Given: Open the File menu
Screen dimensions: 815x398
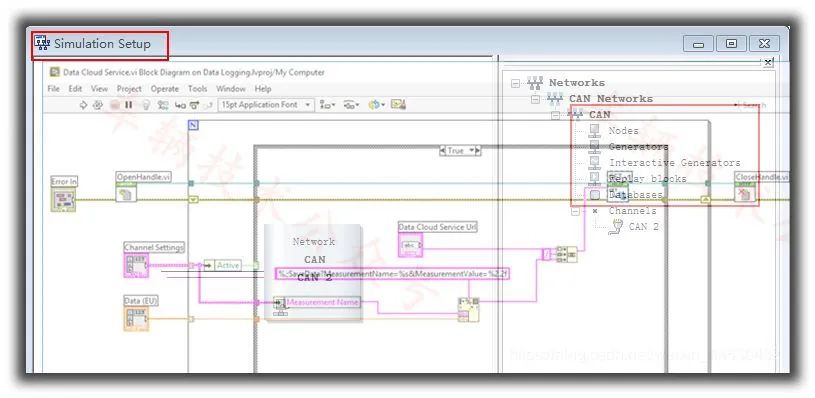Looking at the screenshot, I should 54,89.
